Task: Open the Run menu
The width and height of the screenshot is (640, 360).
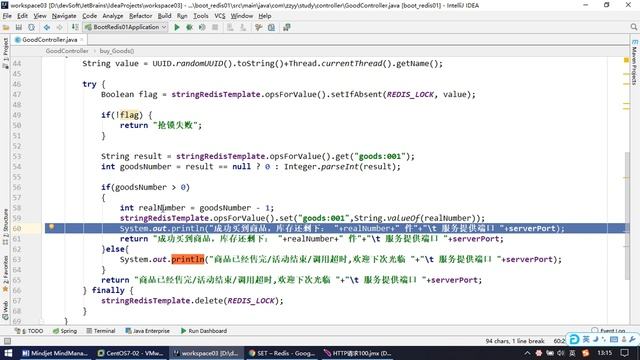Action: point(182,16)
